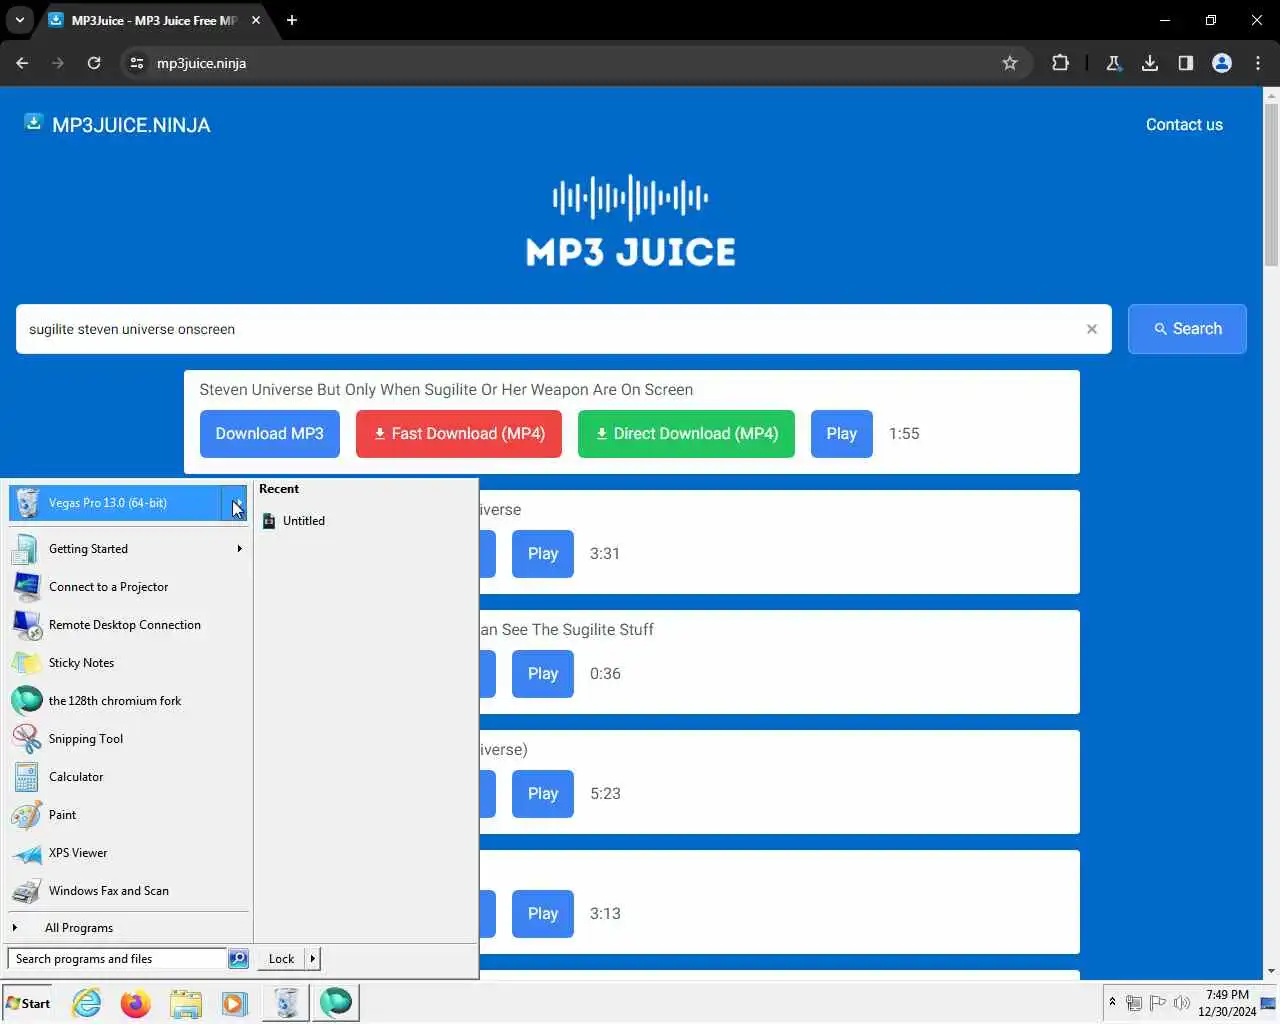Launch Paint from start menu
Screen dimensions: 1280x1024
(128, 815)
